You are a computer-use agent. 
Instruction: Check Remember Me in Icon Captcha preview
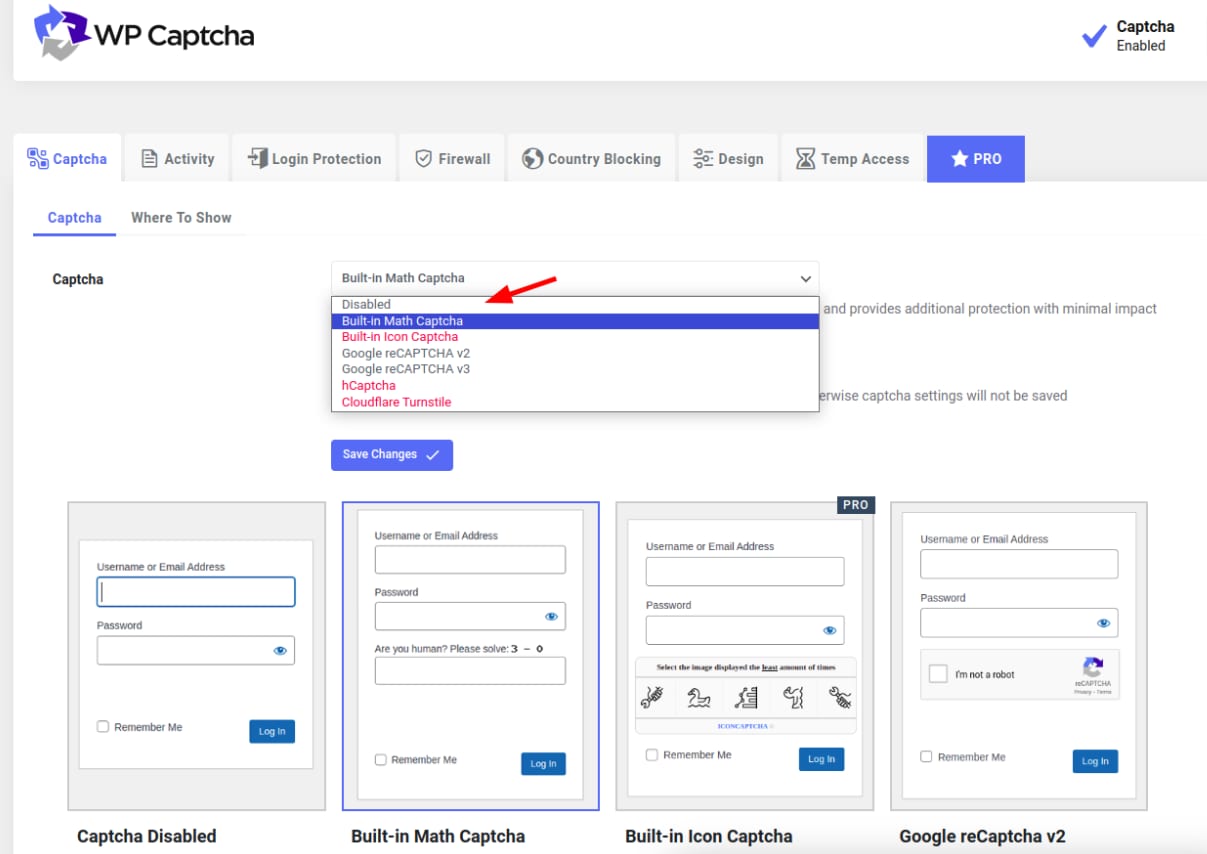click(652, 755)
